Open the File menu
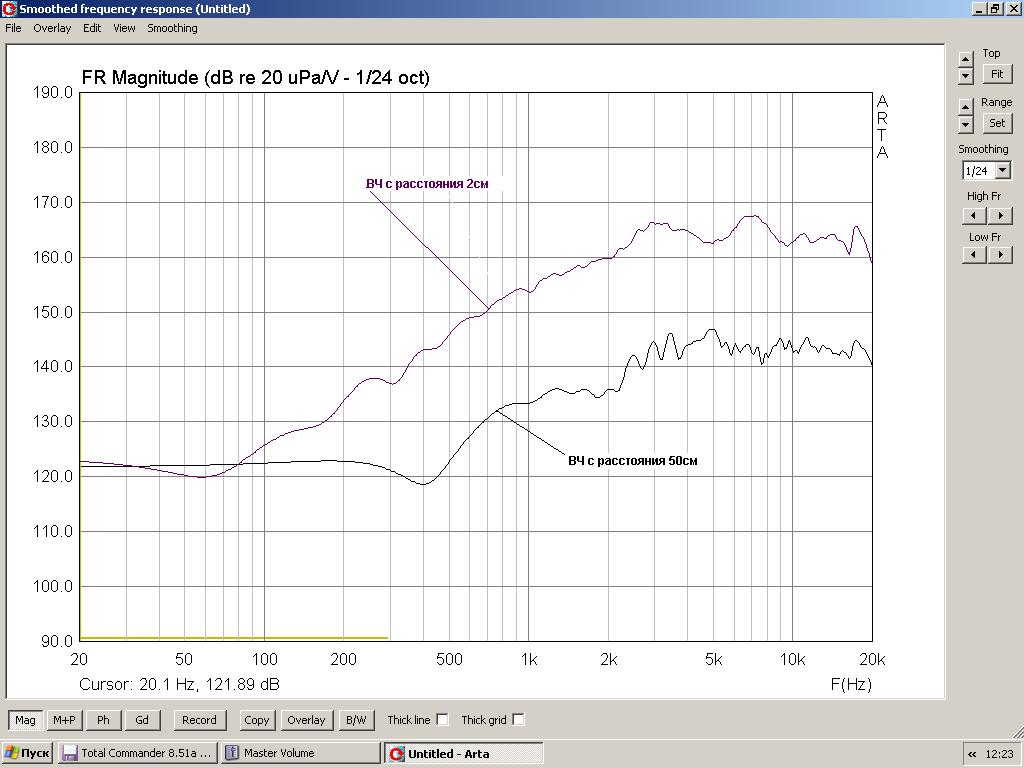Viewport: 1024px width, 768px height. pyautogui.click(x=13, y=28)
